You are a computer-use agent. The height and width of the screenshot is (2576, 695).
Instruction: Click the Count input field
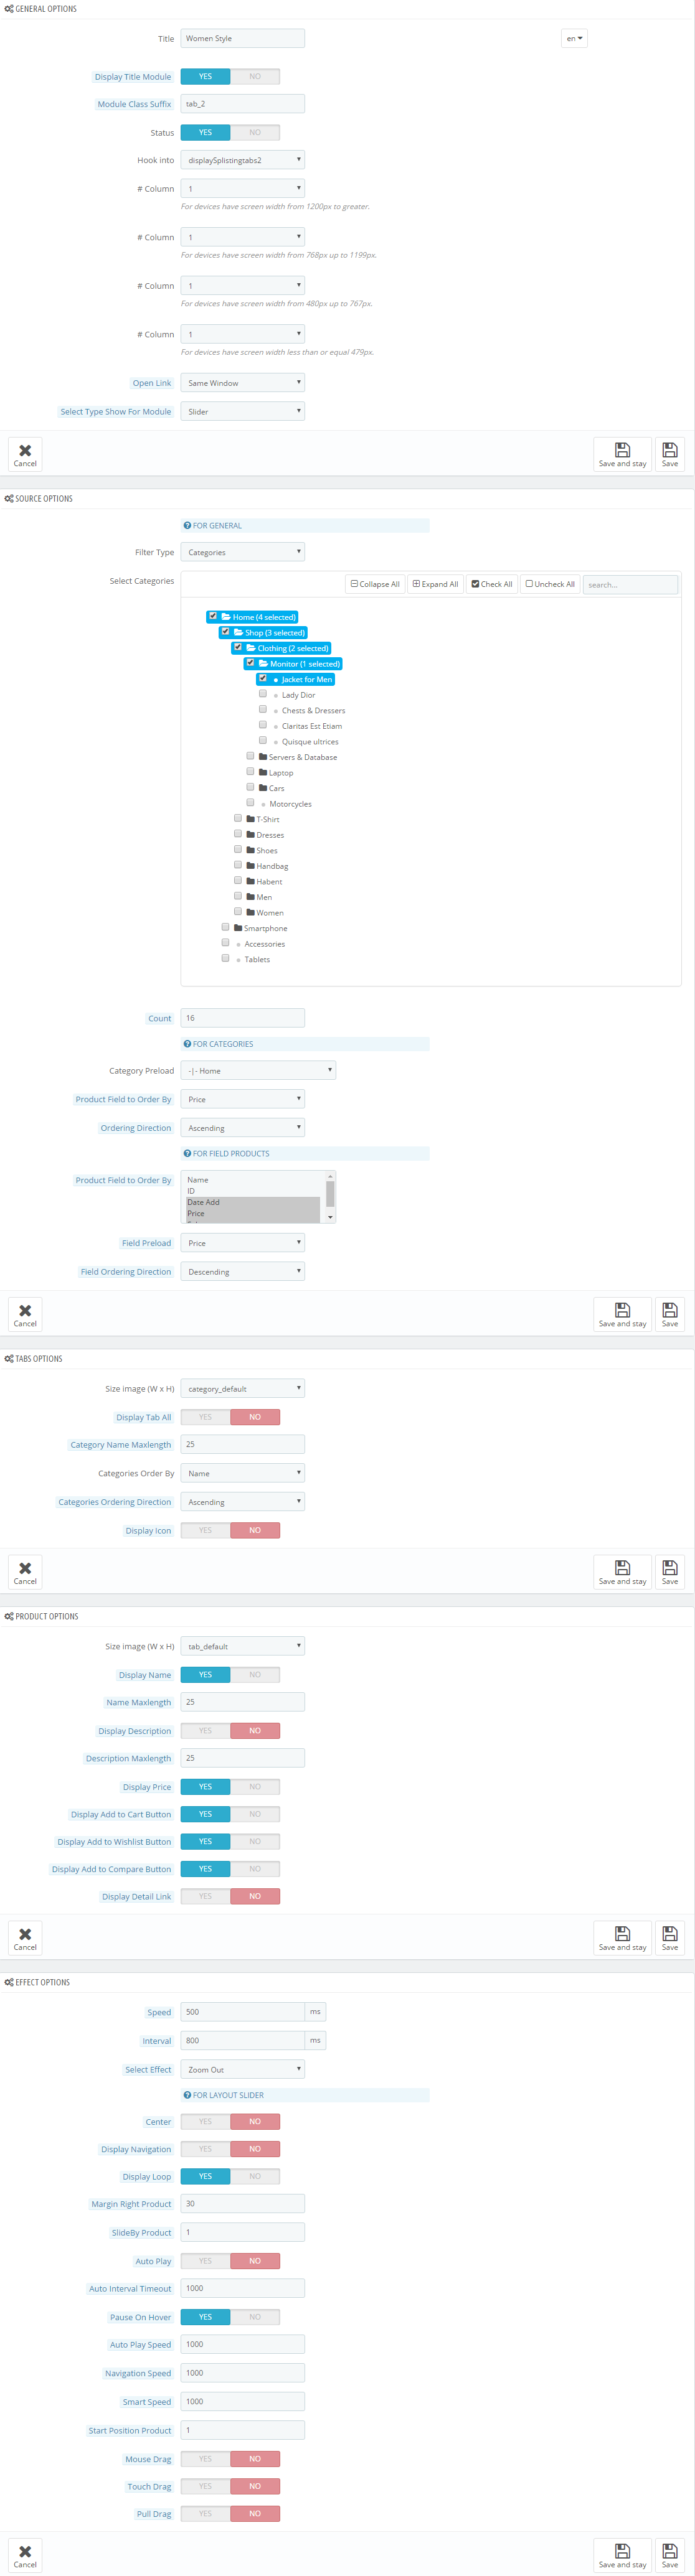pyautogui.click(x=243, y=1018)
